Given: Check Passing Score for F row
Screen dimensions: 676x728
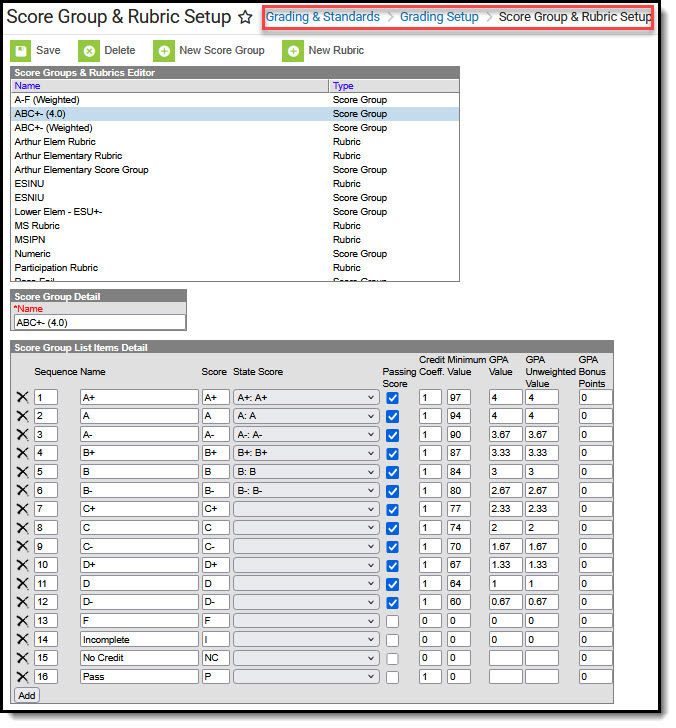Looking at the screenshot, I should (x=392, y=622).
